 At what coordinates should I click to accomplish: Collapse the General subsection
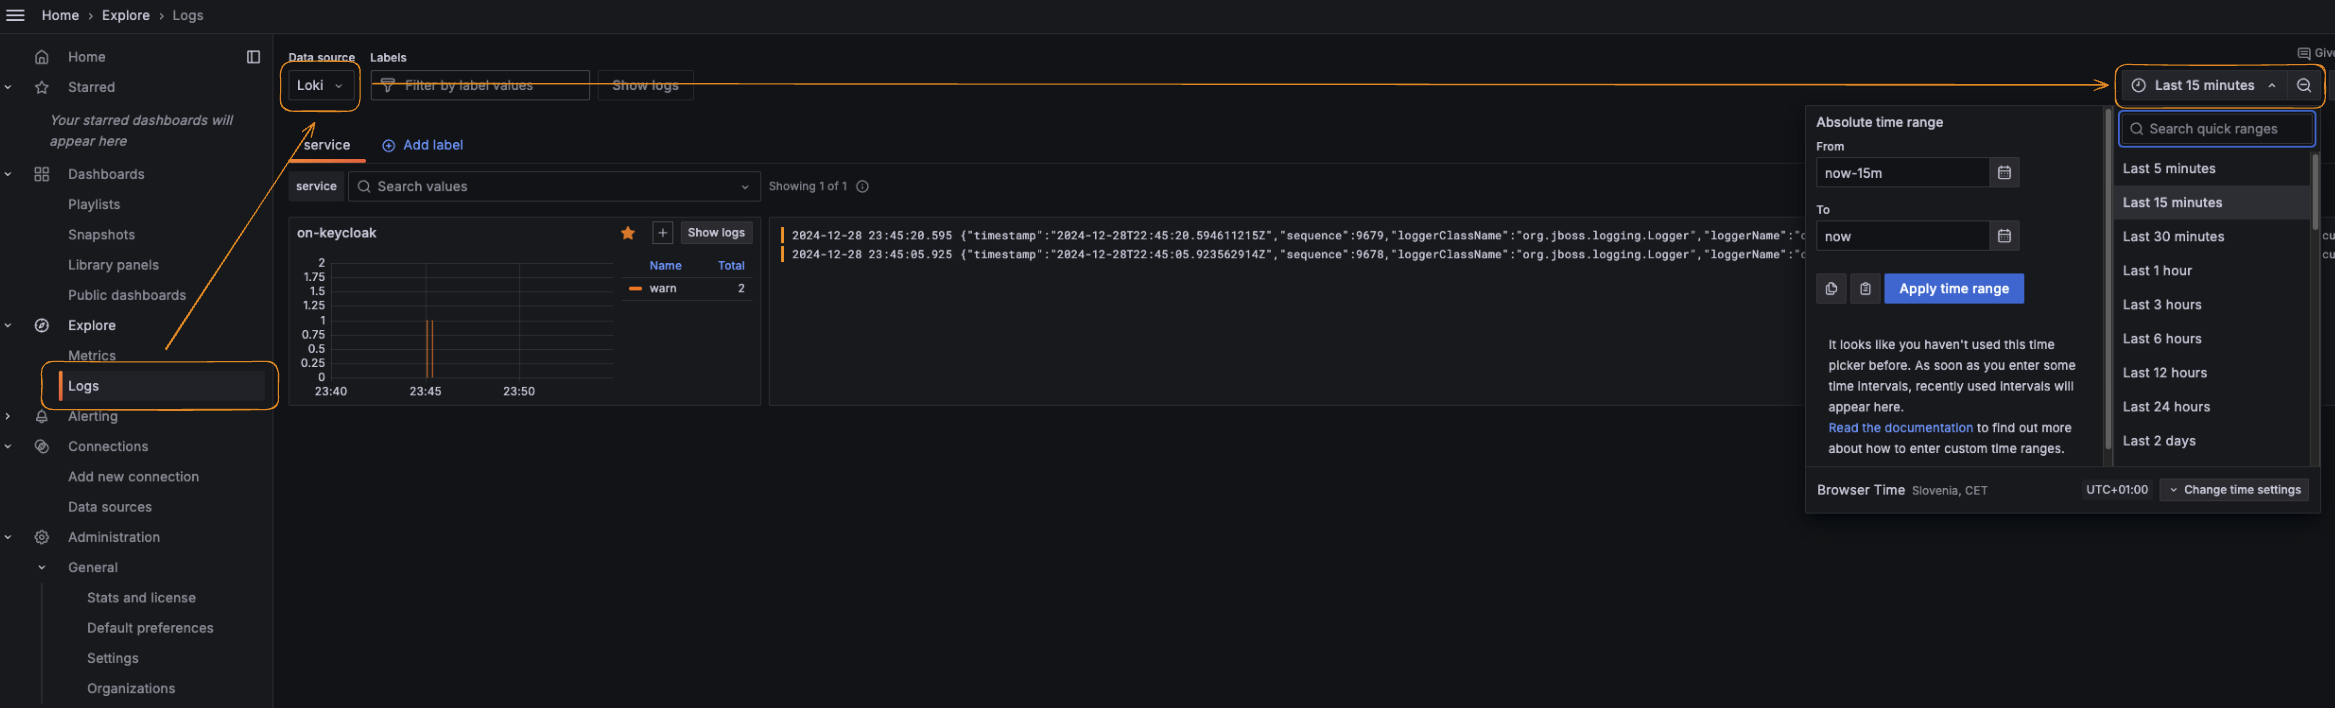tap(42, 567)
